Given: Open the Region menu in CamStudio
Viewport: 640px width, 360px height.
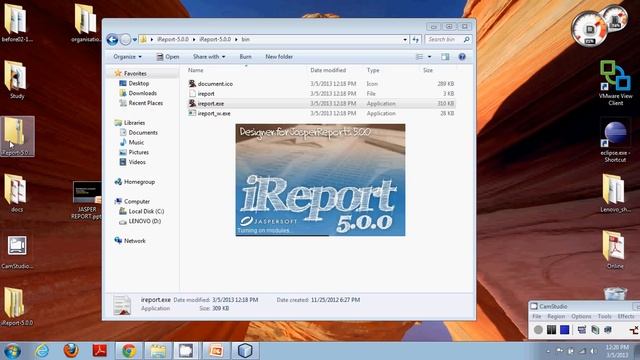Looking at the screenshot, I should (556, 316).
